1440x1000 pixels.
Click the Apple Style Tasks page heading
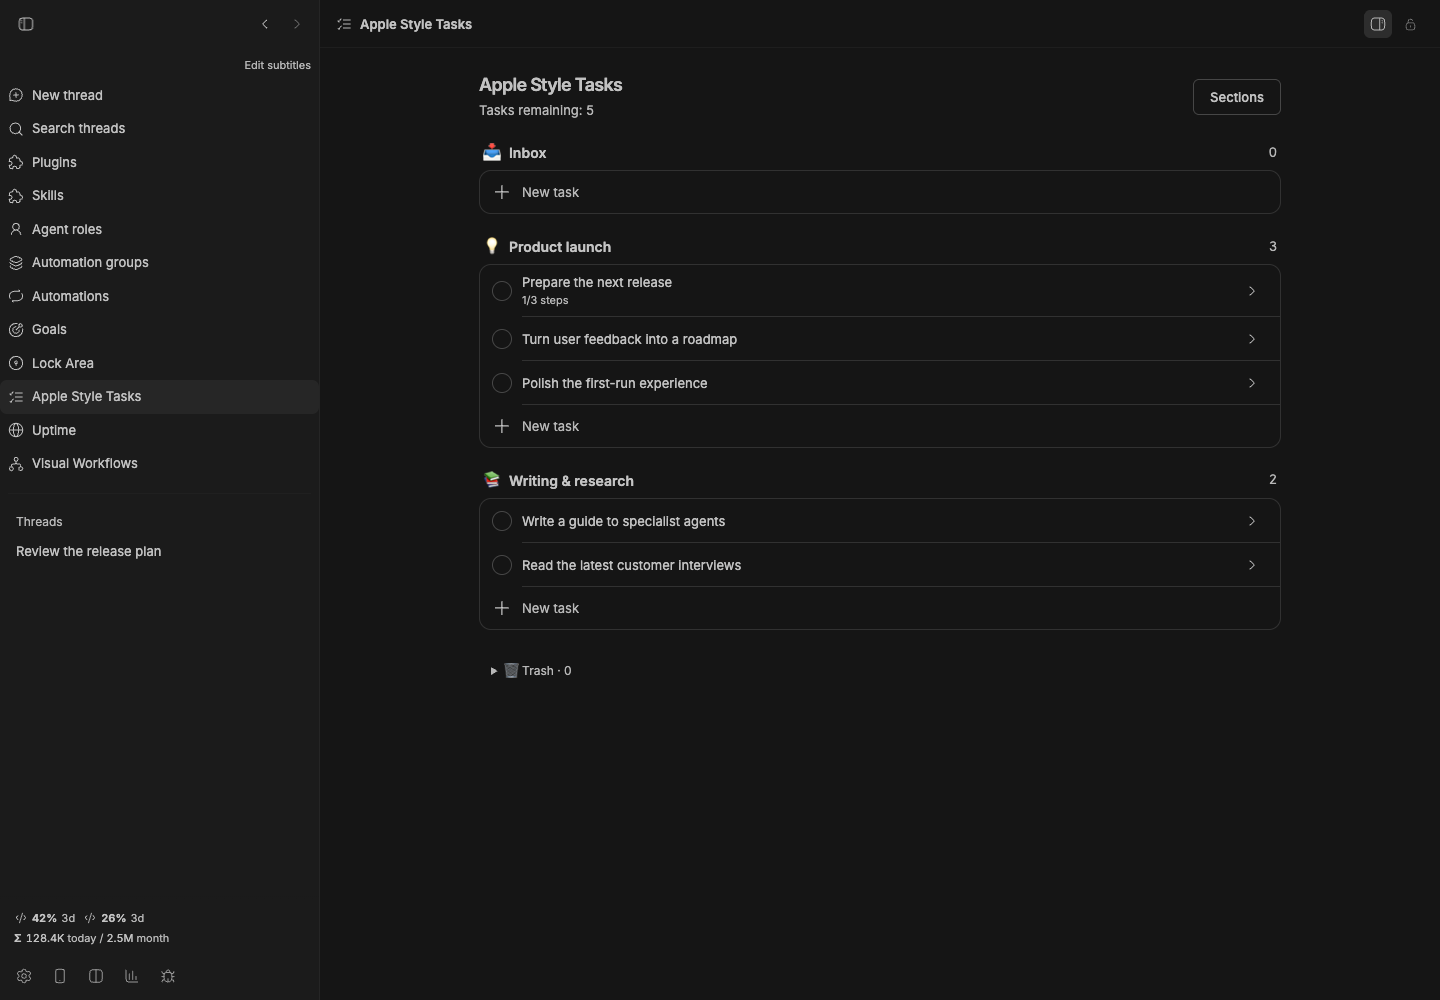point(550,85)
